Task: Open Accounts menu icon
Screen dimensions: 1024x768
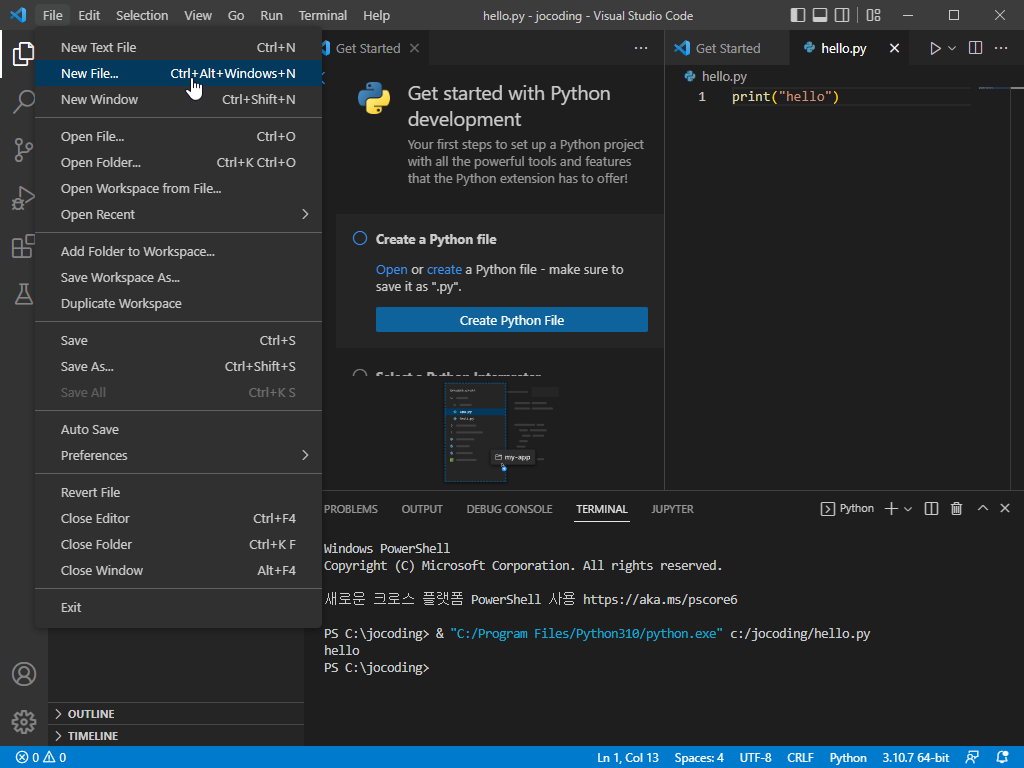Action: [x=24, y=674]
